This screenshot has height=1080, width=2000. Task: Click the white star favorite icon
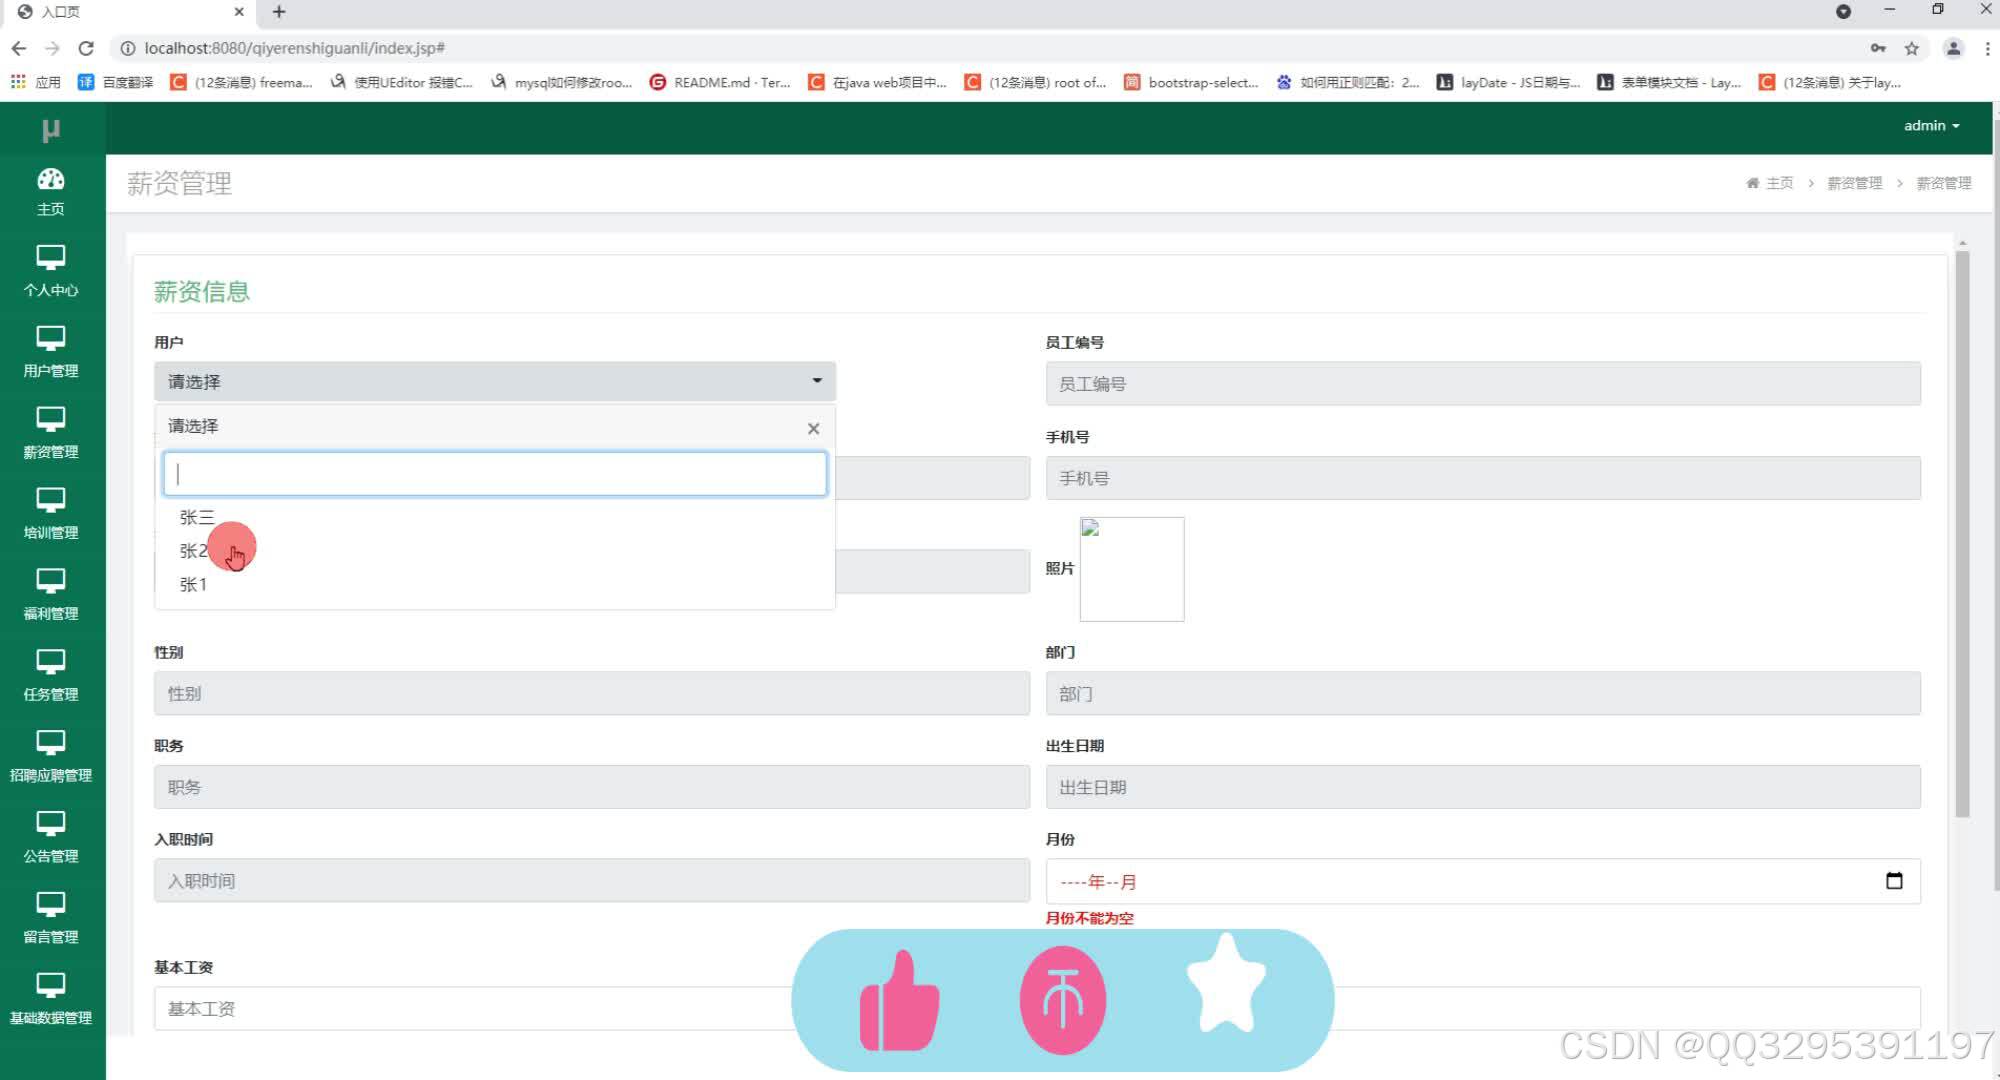coord(1226,983)
